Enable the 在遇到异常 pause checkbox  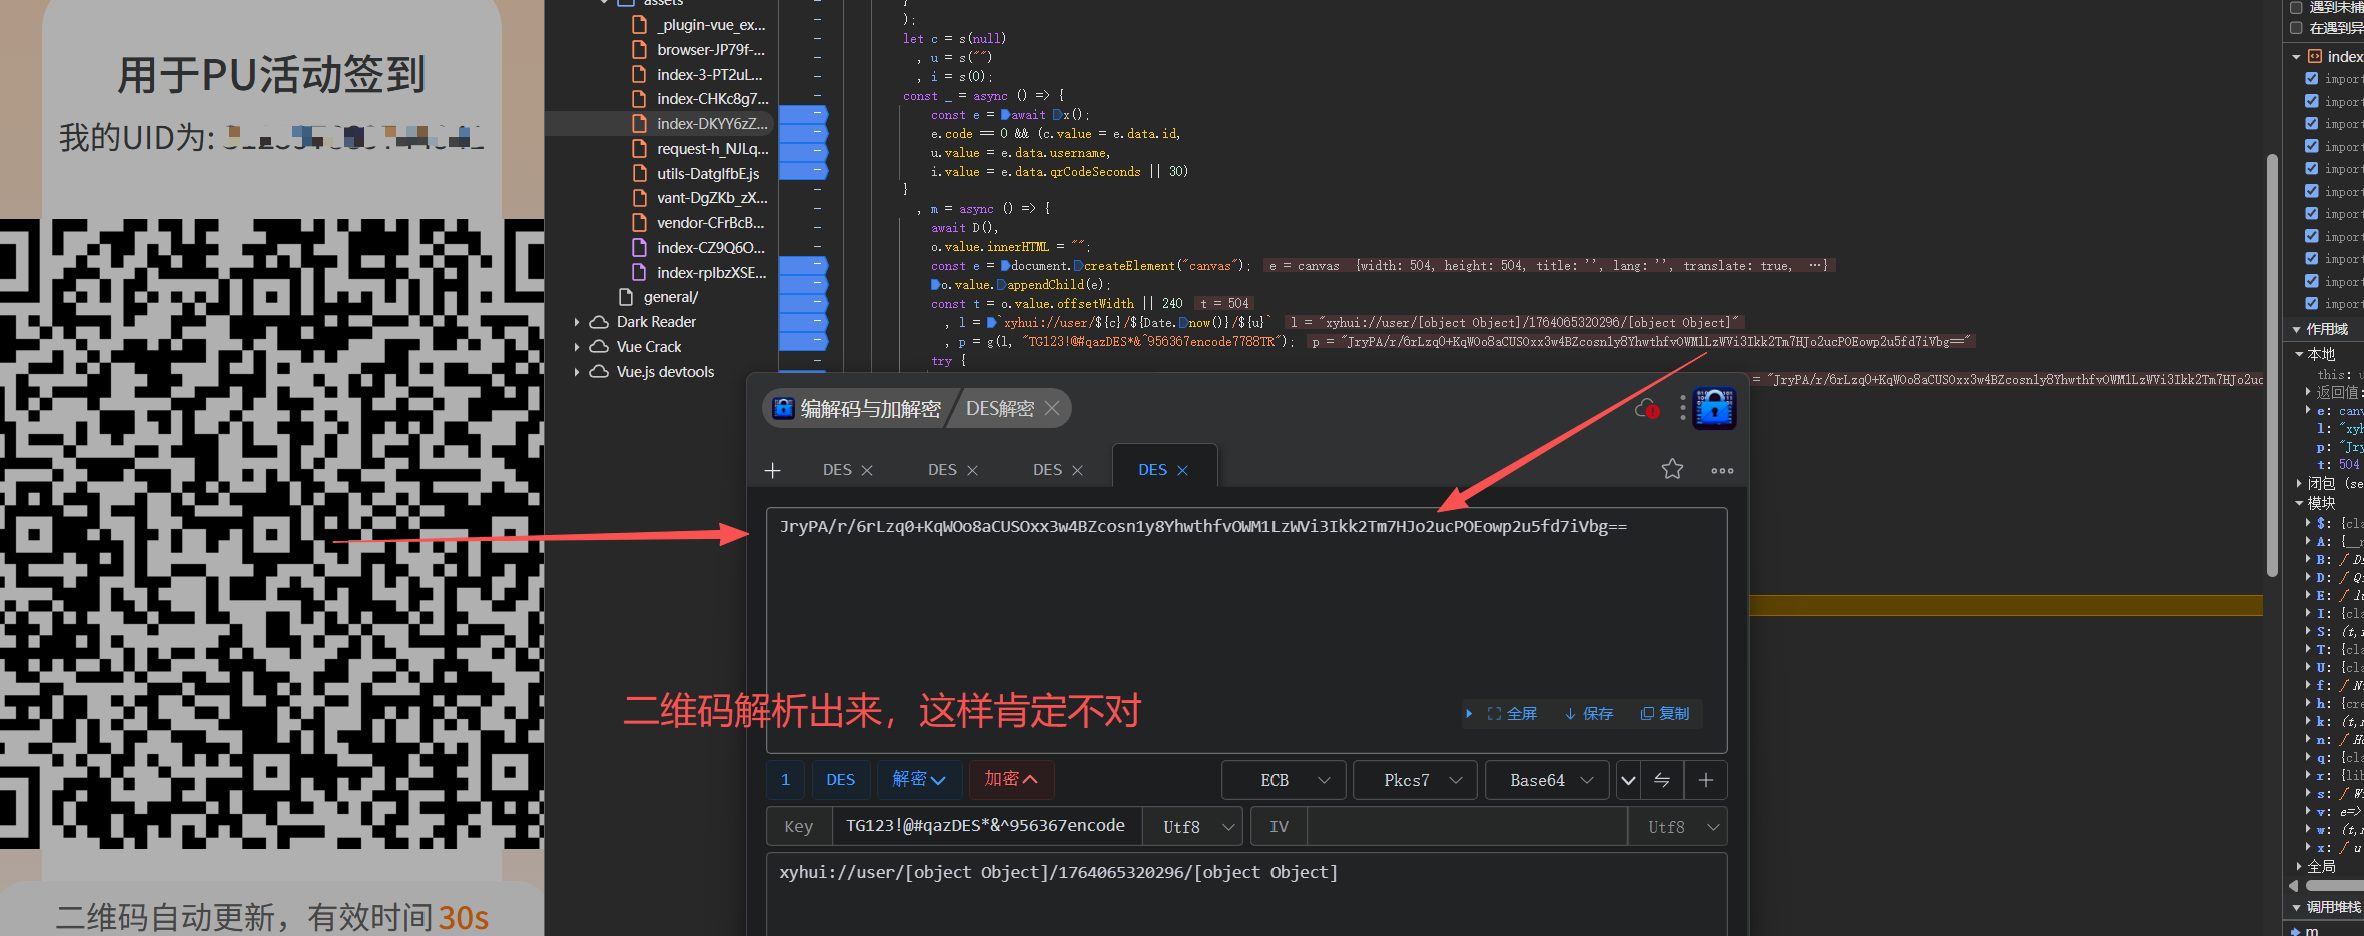click(x=2296, y=28)
